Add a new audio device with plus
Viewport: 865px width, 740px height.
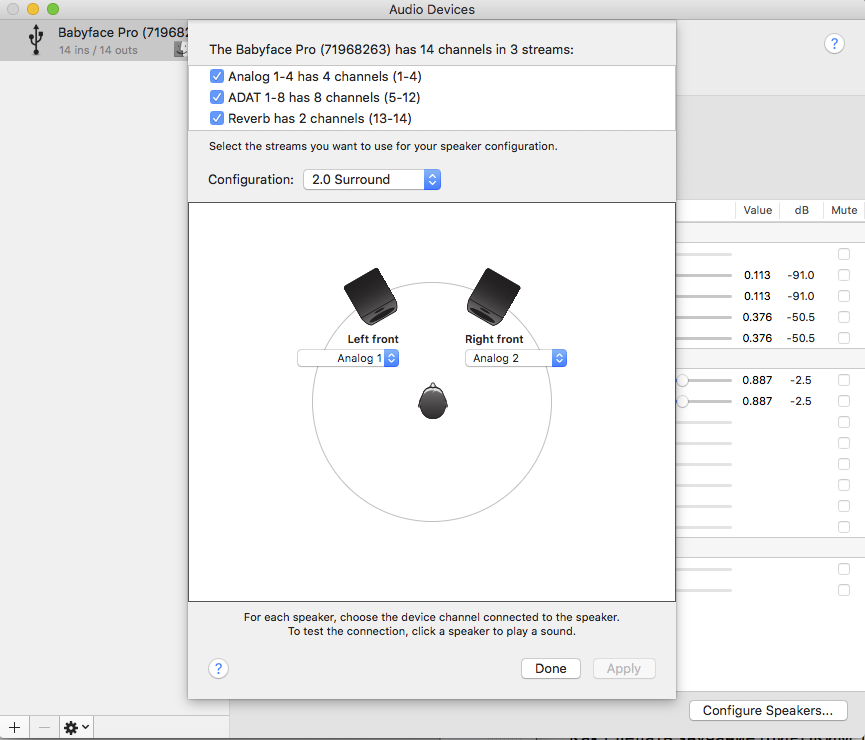pos(14,727)
